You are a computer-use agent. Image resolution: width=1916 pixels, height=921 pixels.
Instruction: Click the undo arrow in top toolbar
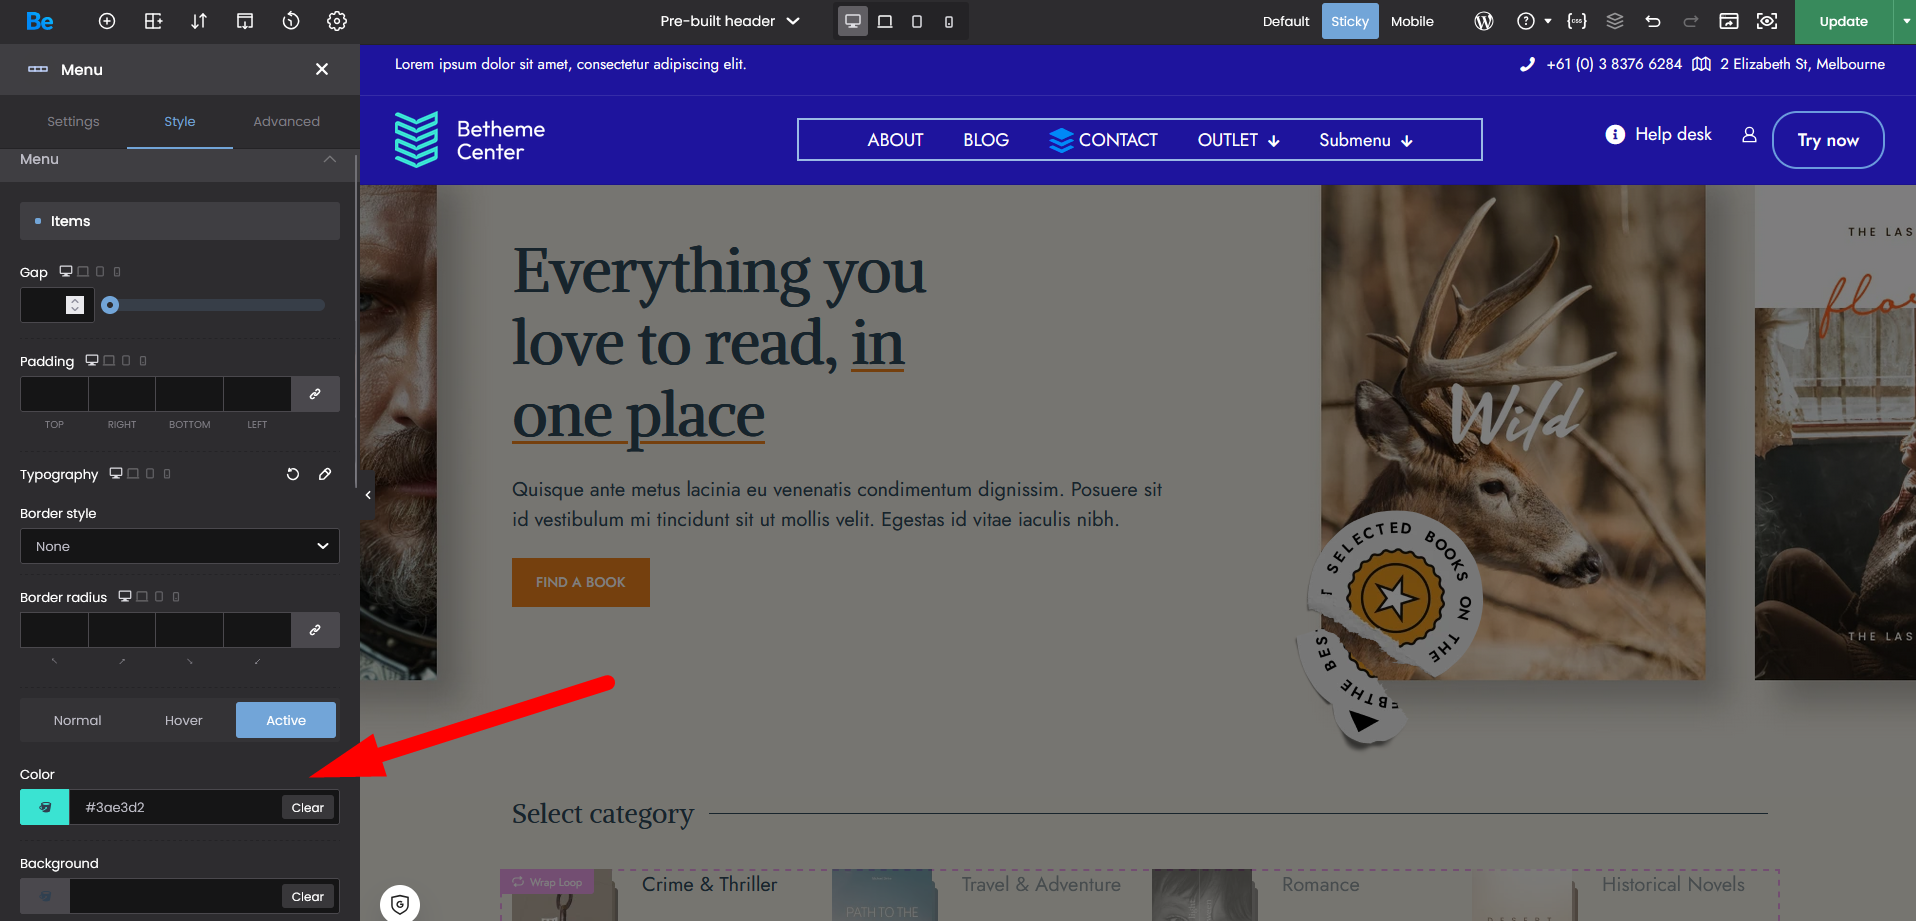1653,21
